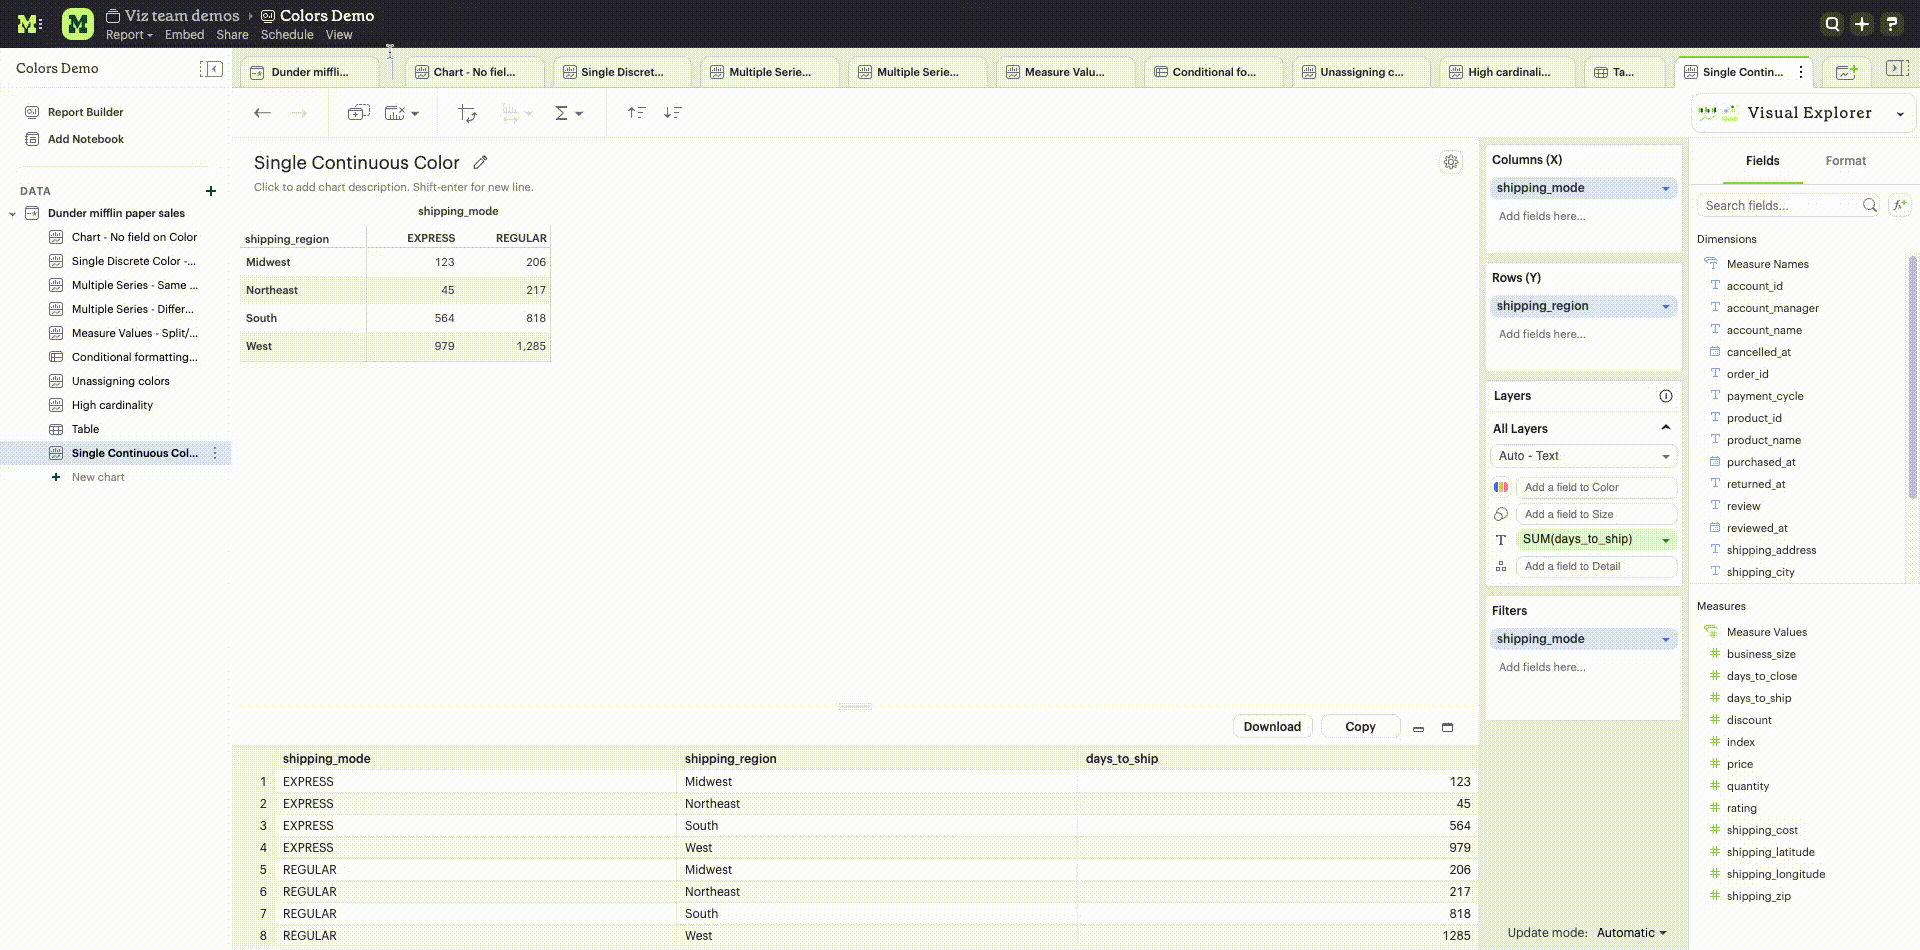Click the add calculated field icon
The height and width of the screenshot is (950, 1920).
1899,205
